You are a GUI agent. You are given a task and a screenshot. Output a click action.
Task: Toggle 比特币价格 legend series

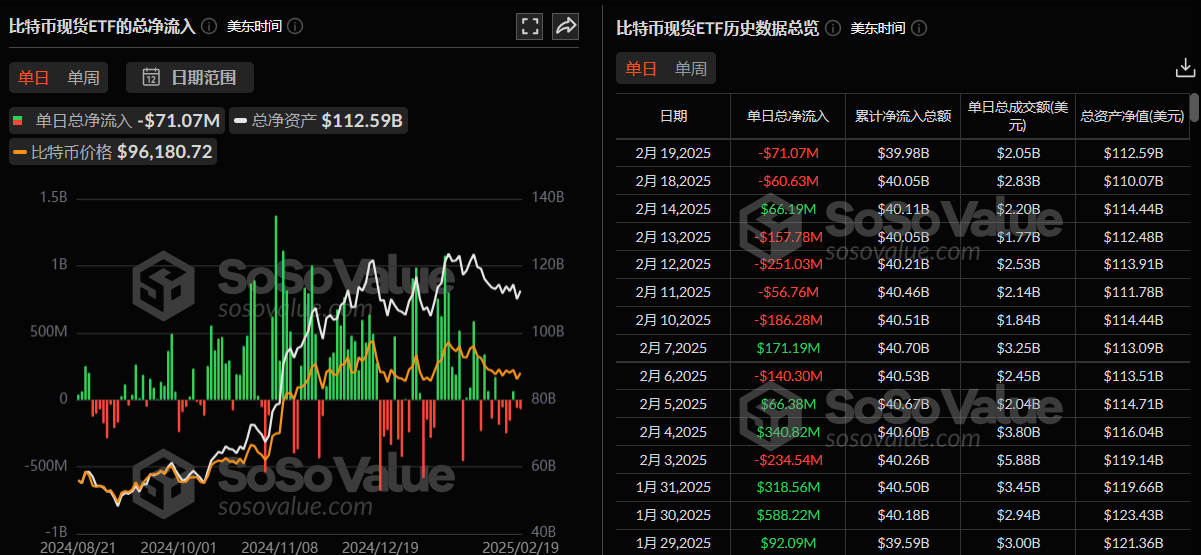[x=112, y=152]
